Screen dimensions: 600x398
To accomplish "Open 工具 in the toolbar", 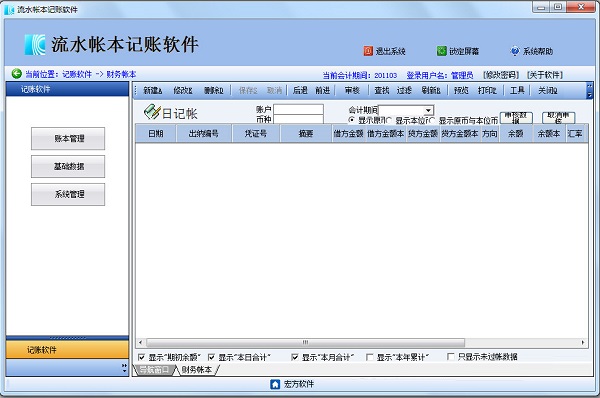I will pos(517,91).
